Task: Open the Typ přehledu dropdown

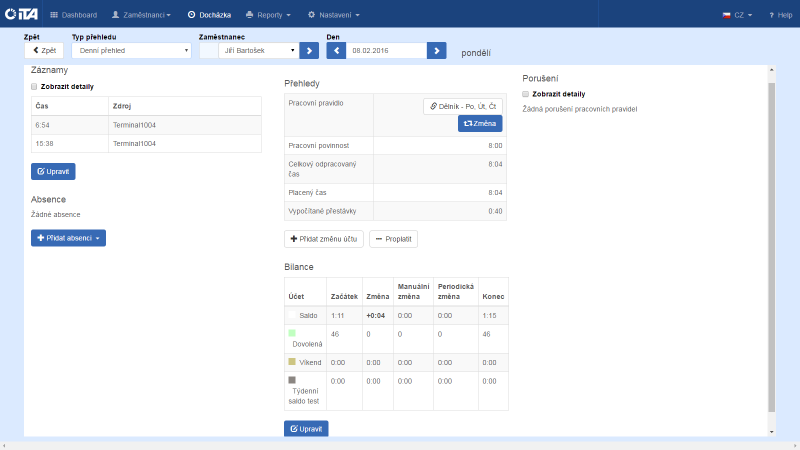Action: pyautogui.click(x=131, y=50)
